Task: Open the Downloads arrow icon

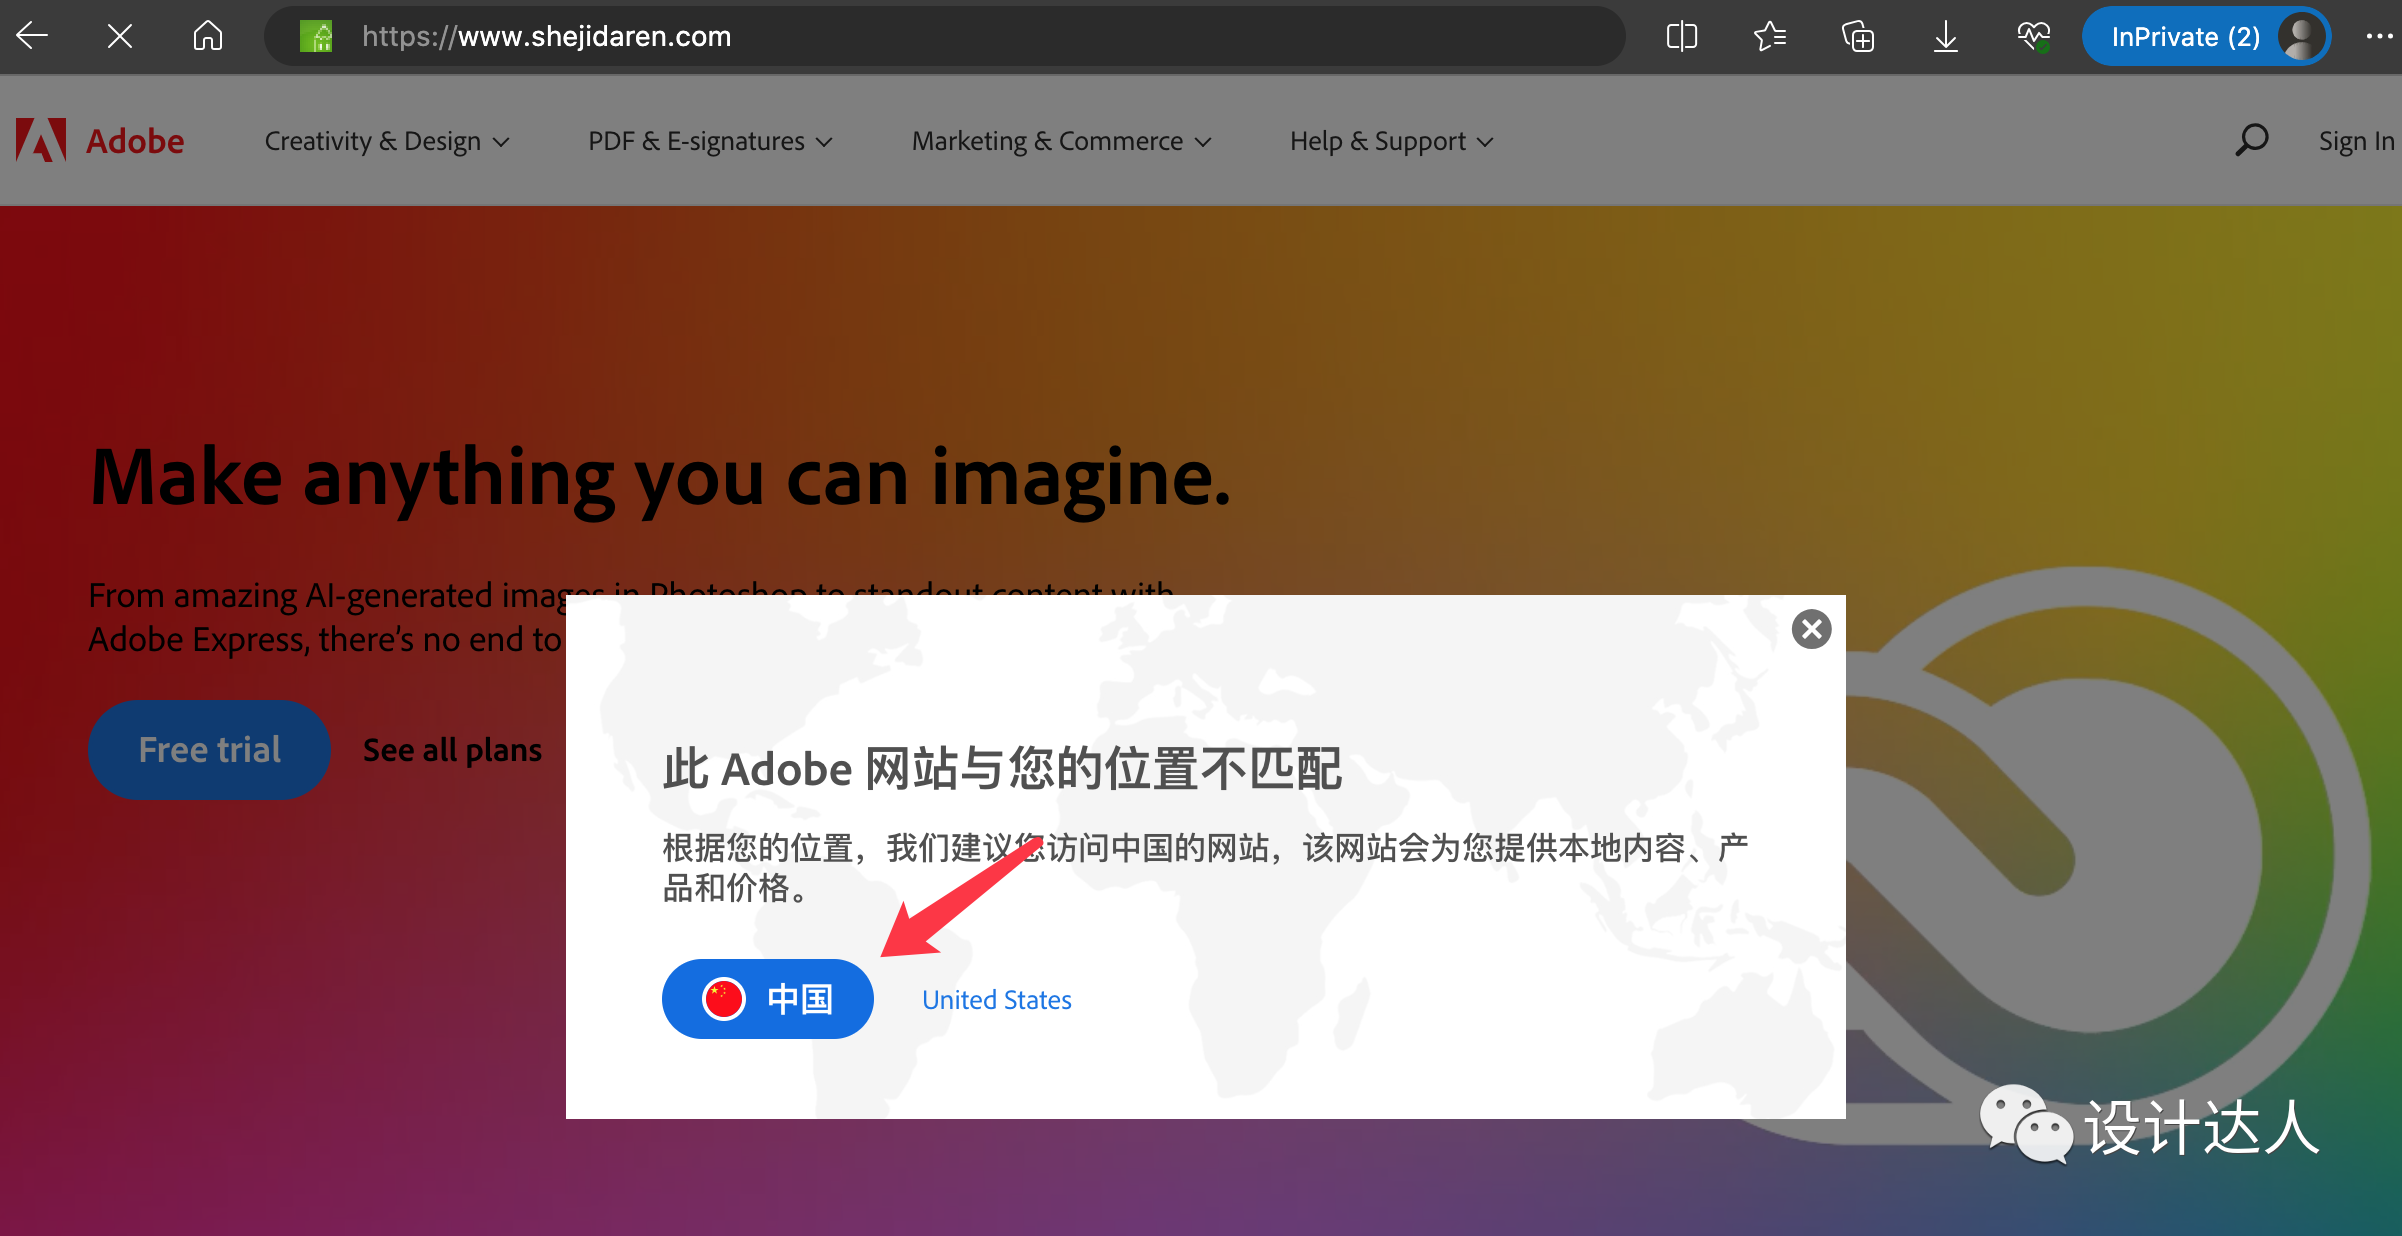Action: pyautogui.click(x=1945, y=37)
